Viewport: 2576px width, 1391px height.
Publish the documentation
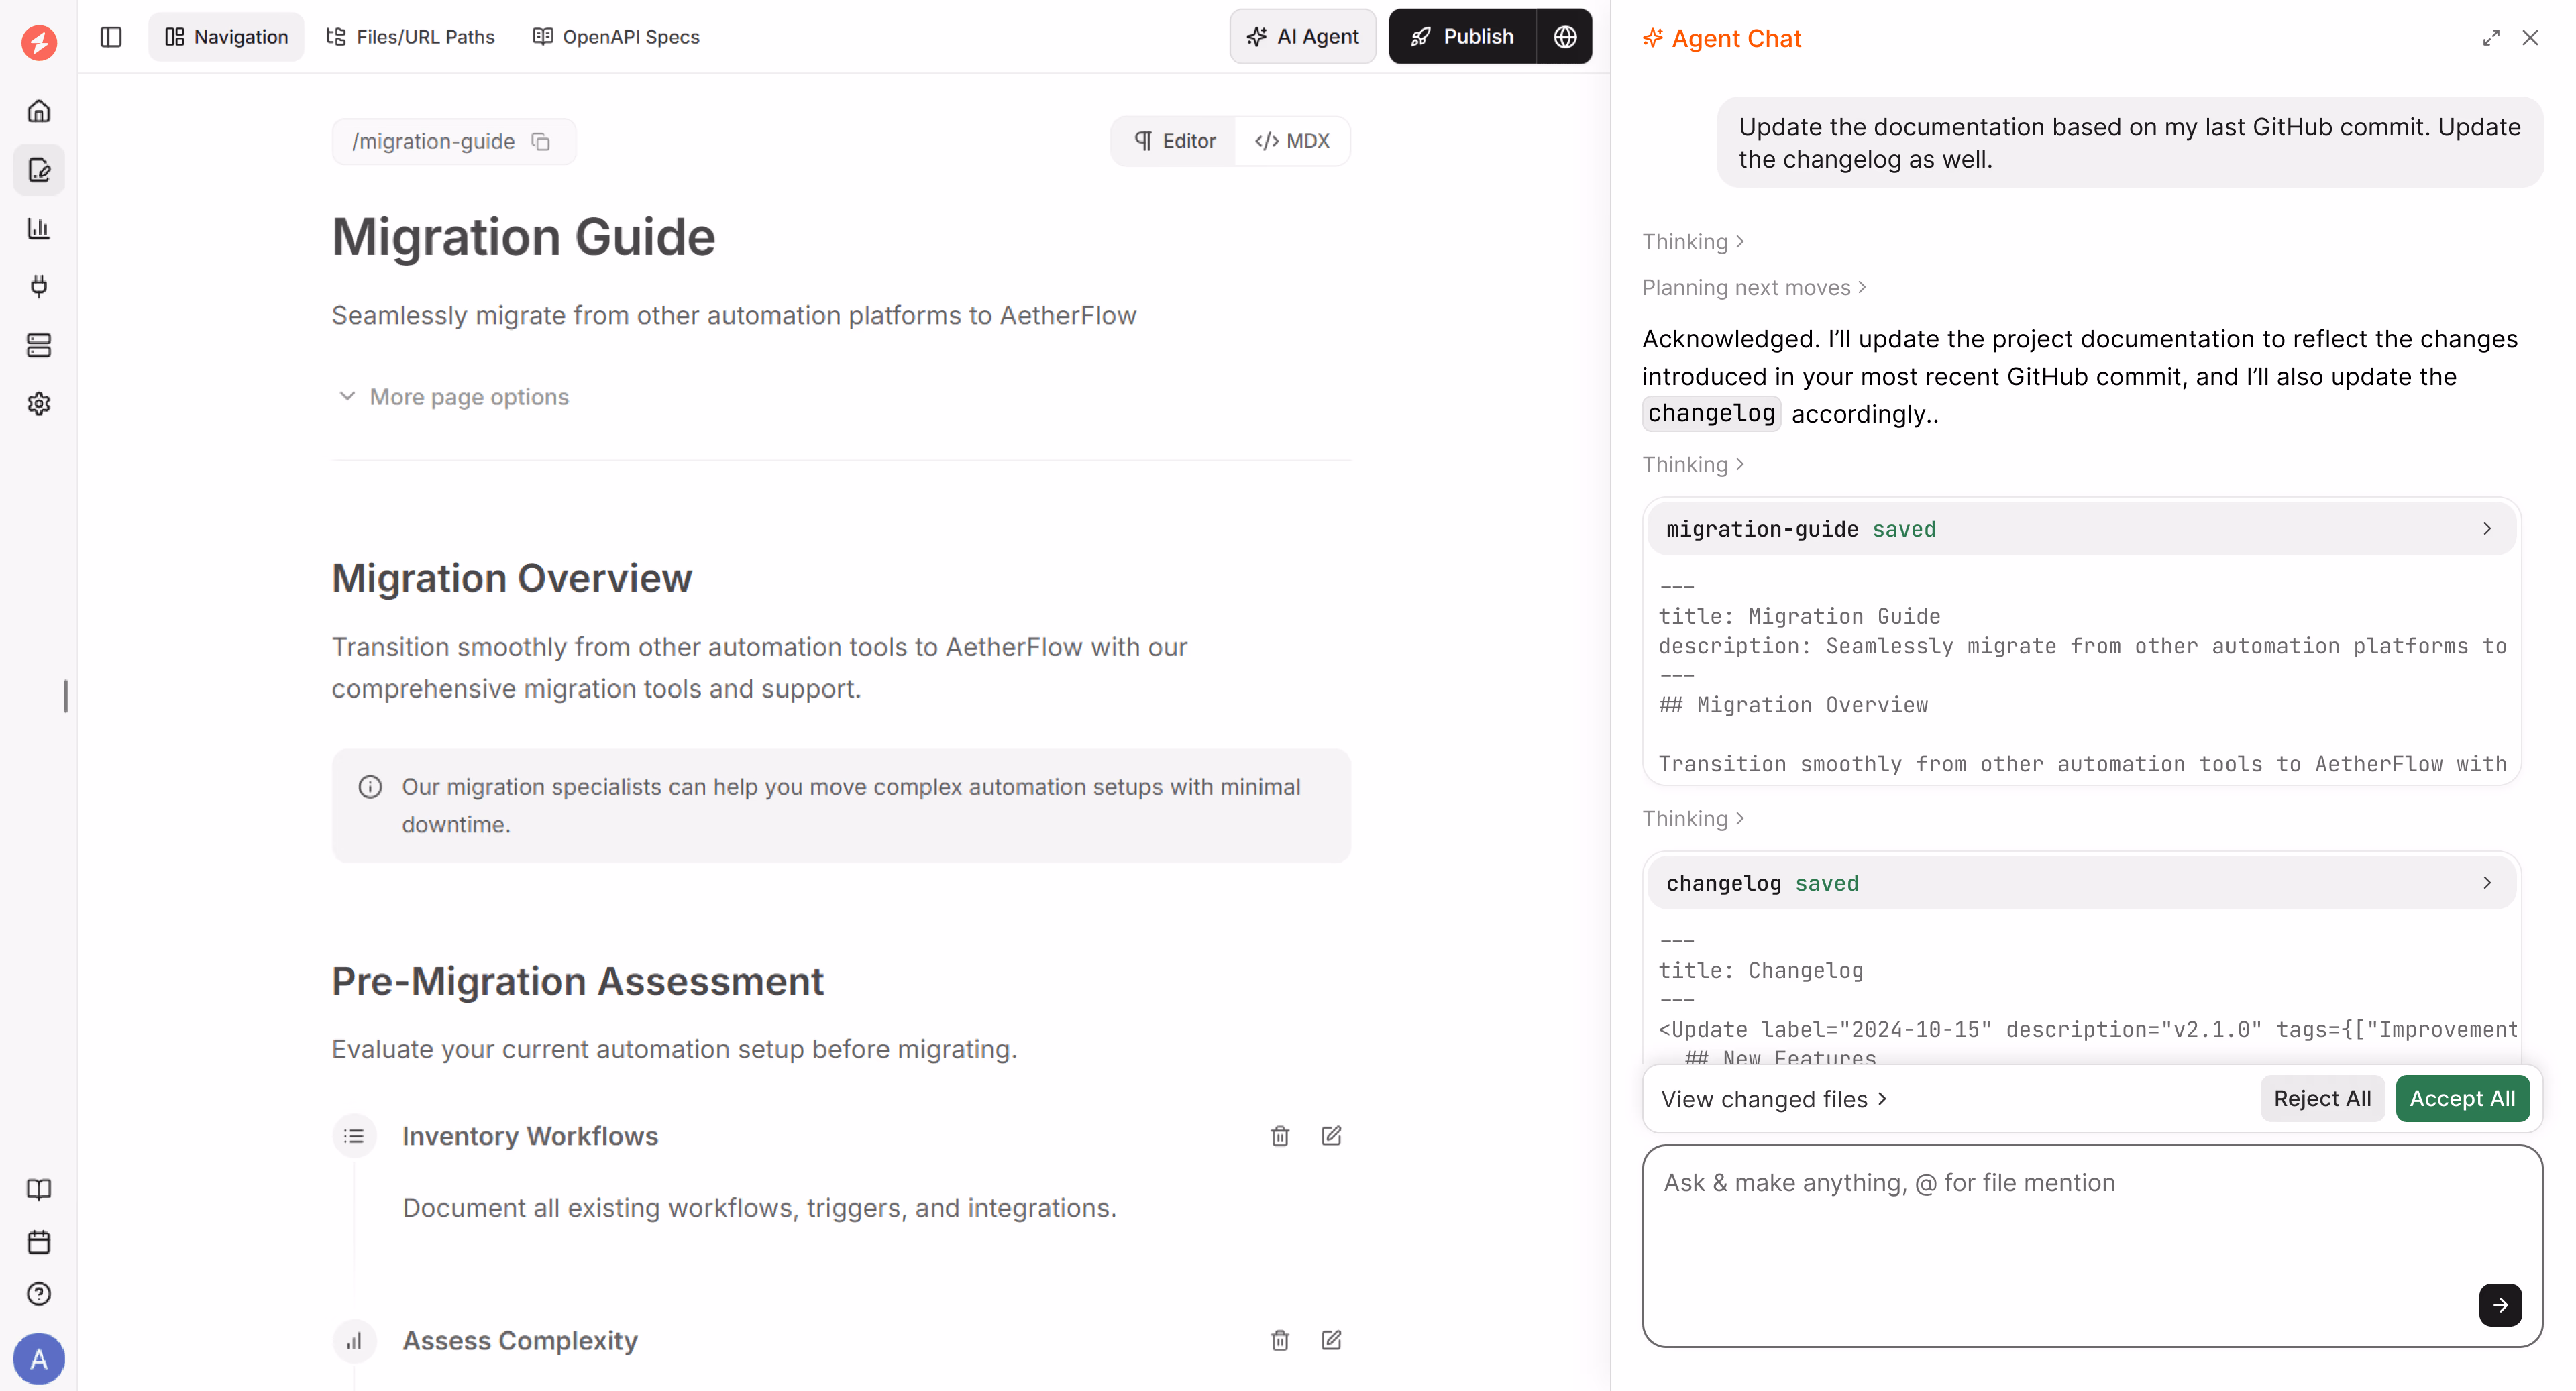click(x=1462, y=37)
